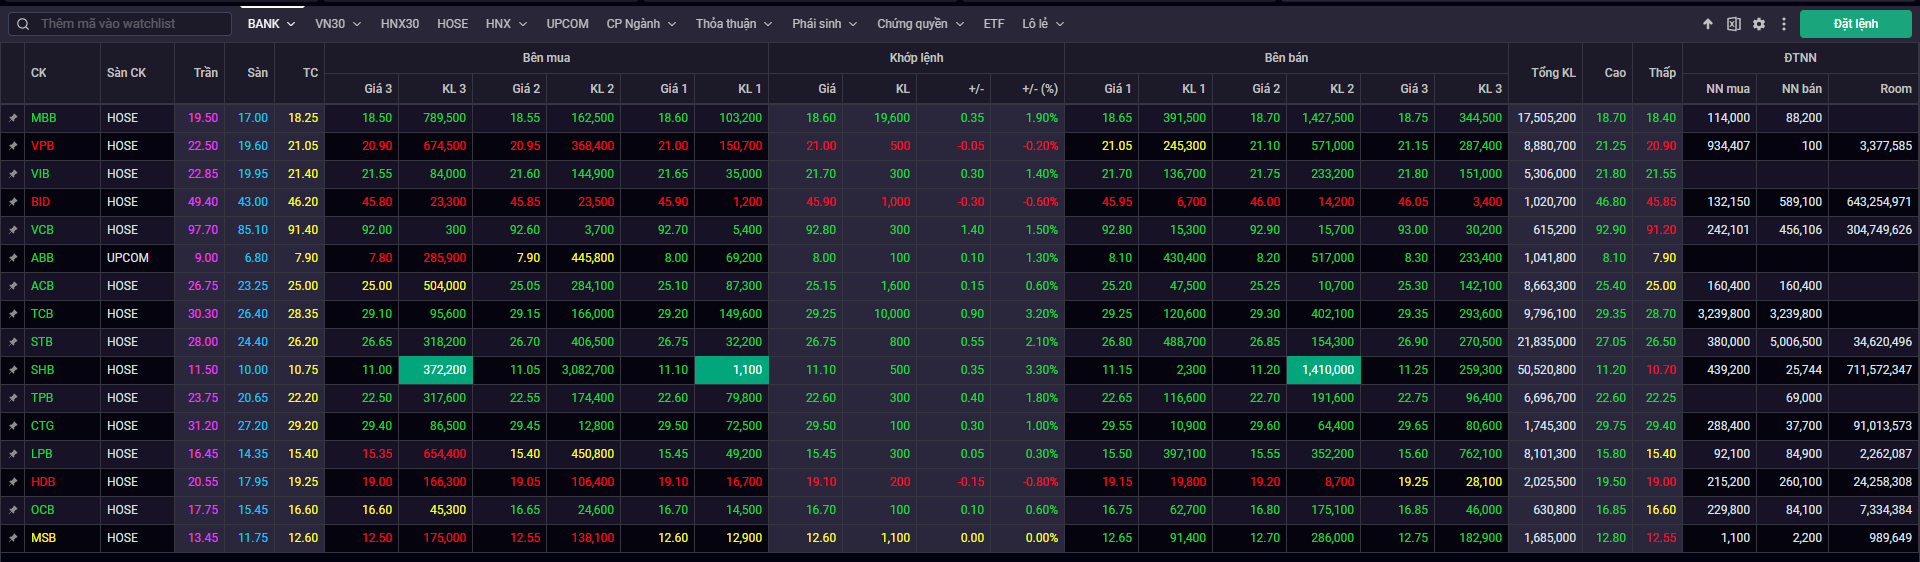Export the price table to Excel

(1733, 24)
